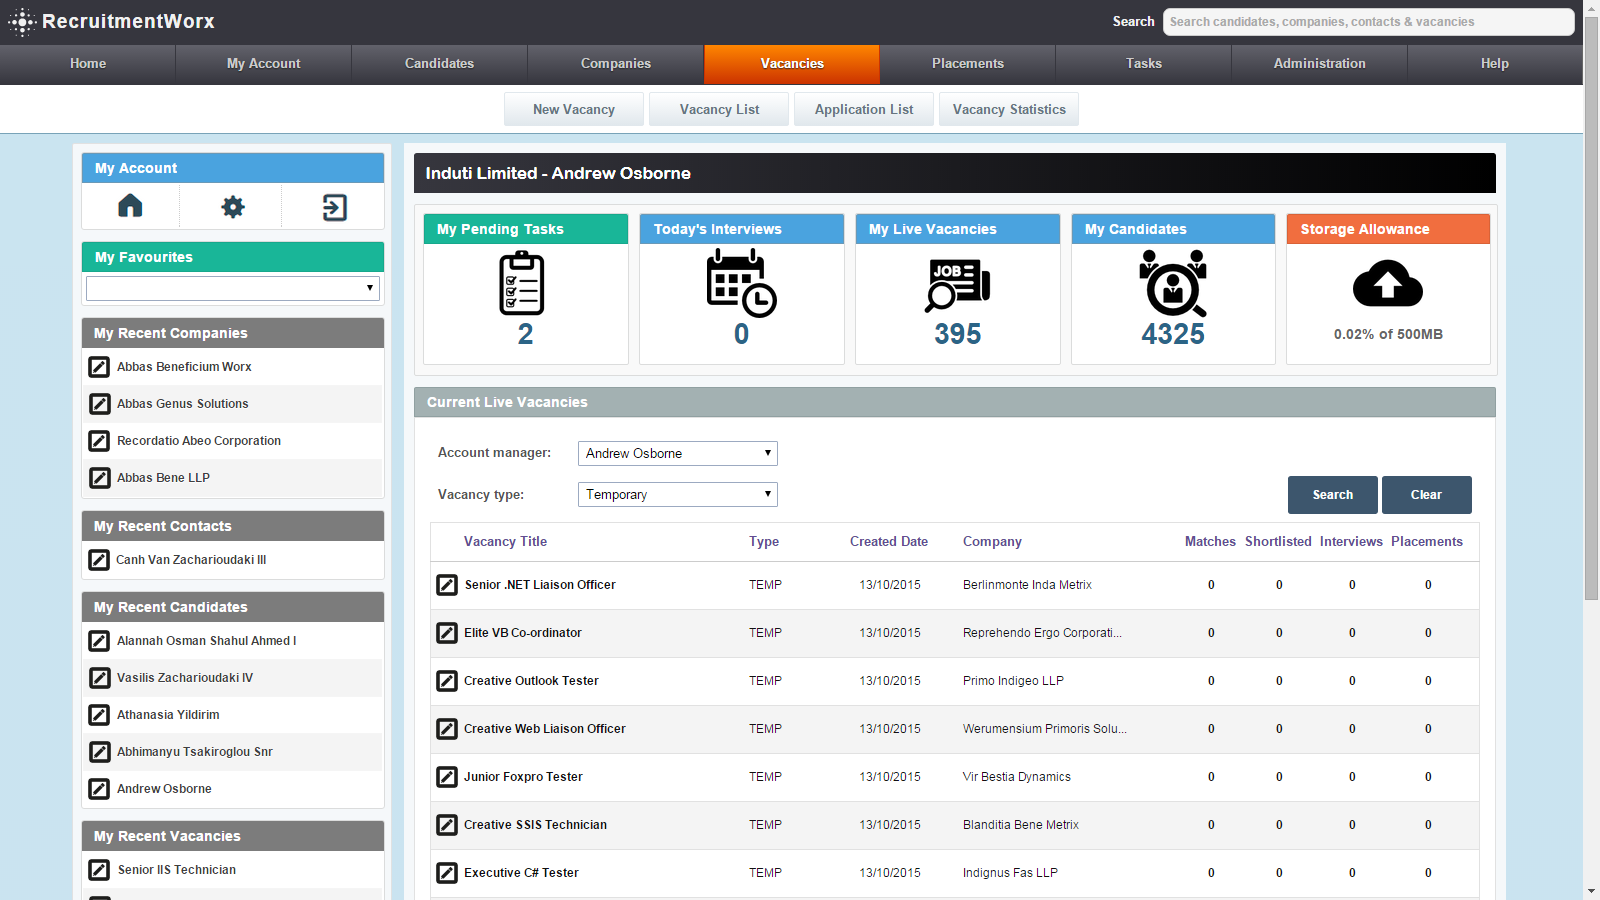
Task: Click the logout icon in My Account
Action: (x=335, y=207)
